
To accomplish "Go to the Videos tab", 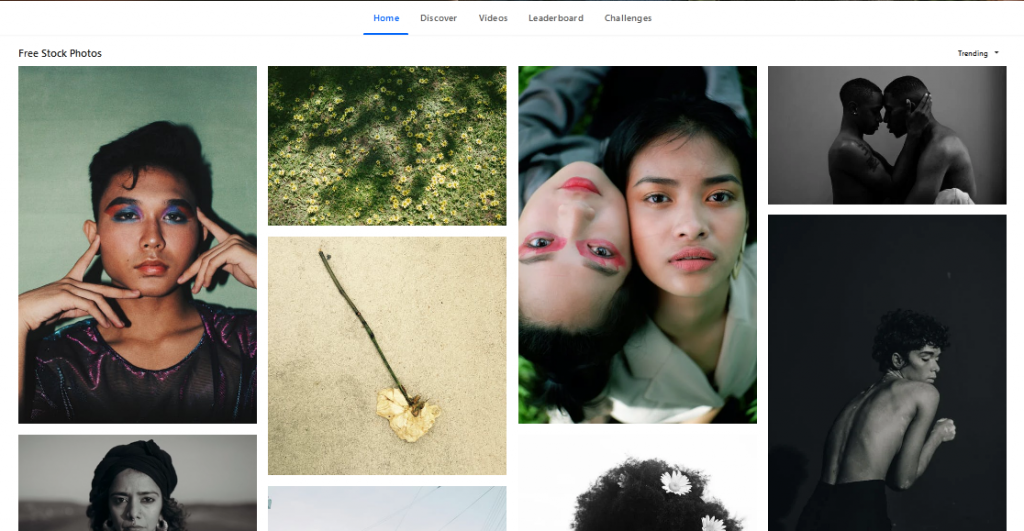I will coord(493,18).
